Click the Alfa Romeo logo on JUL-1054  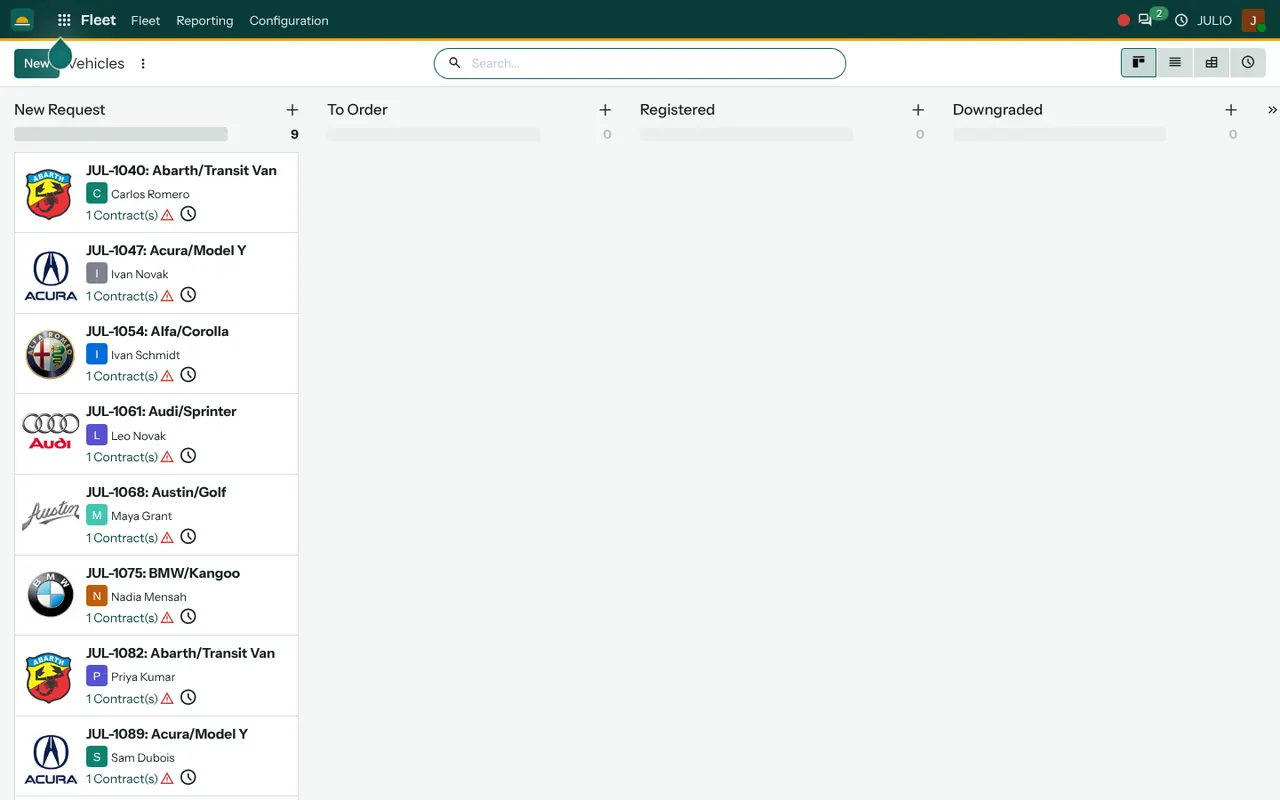(x=50, y=354)
